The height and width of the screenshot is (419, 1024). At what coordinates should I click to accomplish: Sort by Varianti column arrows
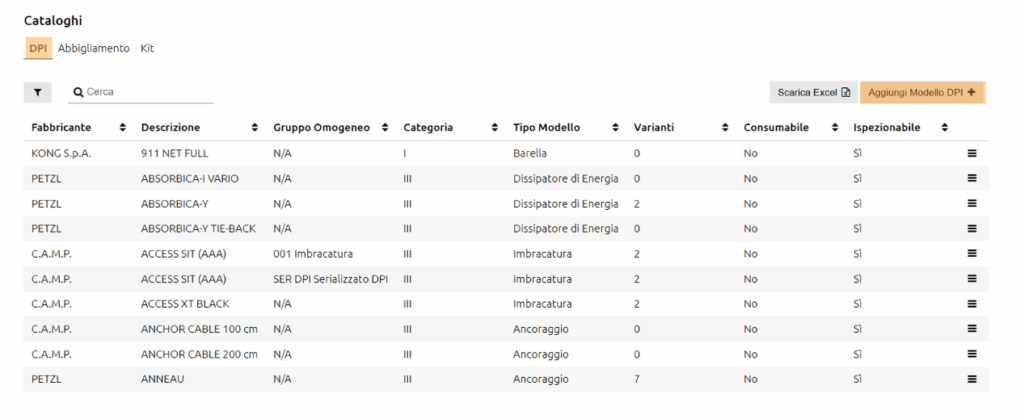tap(725, 128)
